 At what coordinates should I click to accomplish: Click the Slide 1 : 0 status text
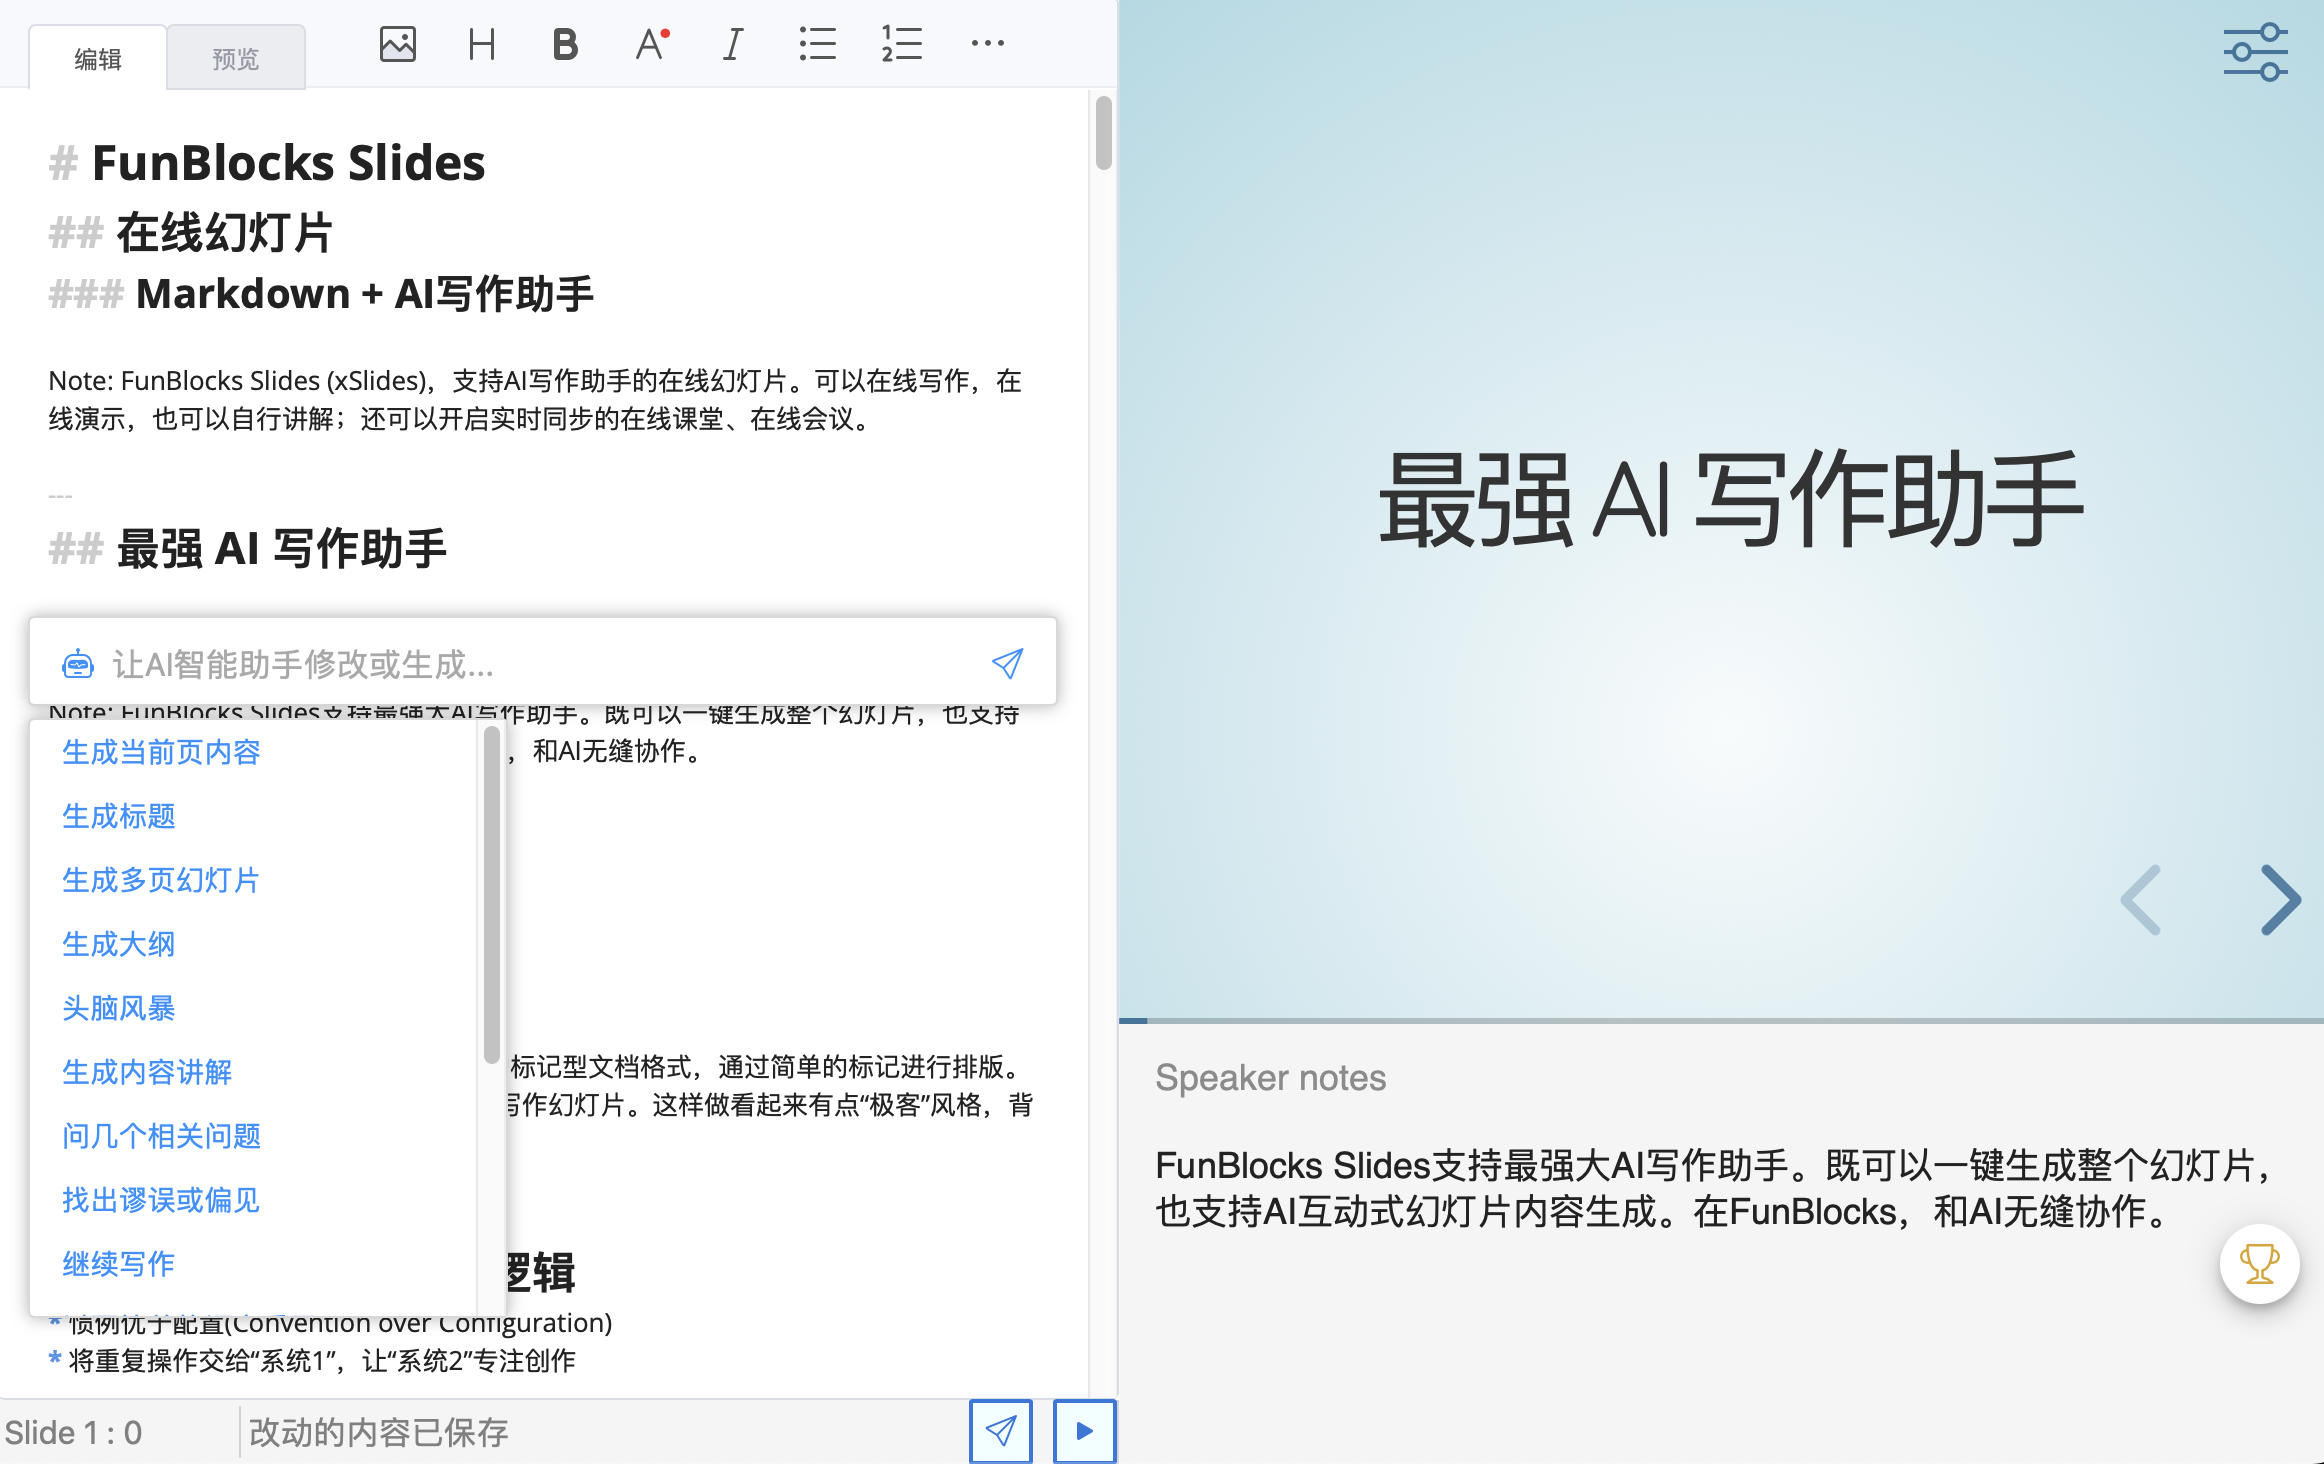(x=73, y=1432)
